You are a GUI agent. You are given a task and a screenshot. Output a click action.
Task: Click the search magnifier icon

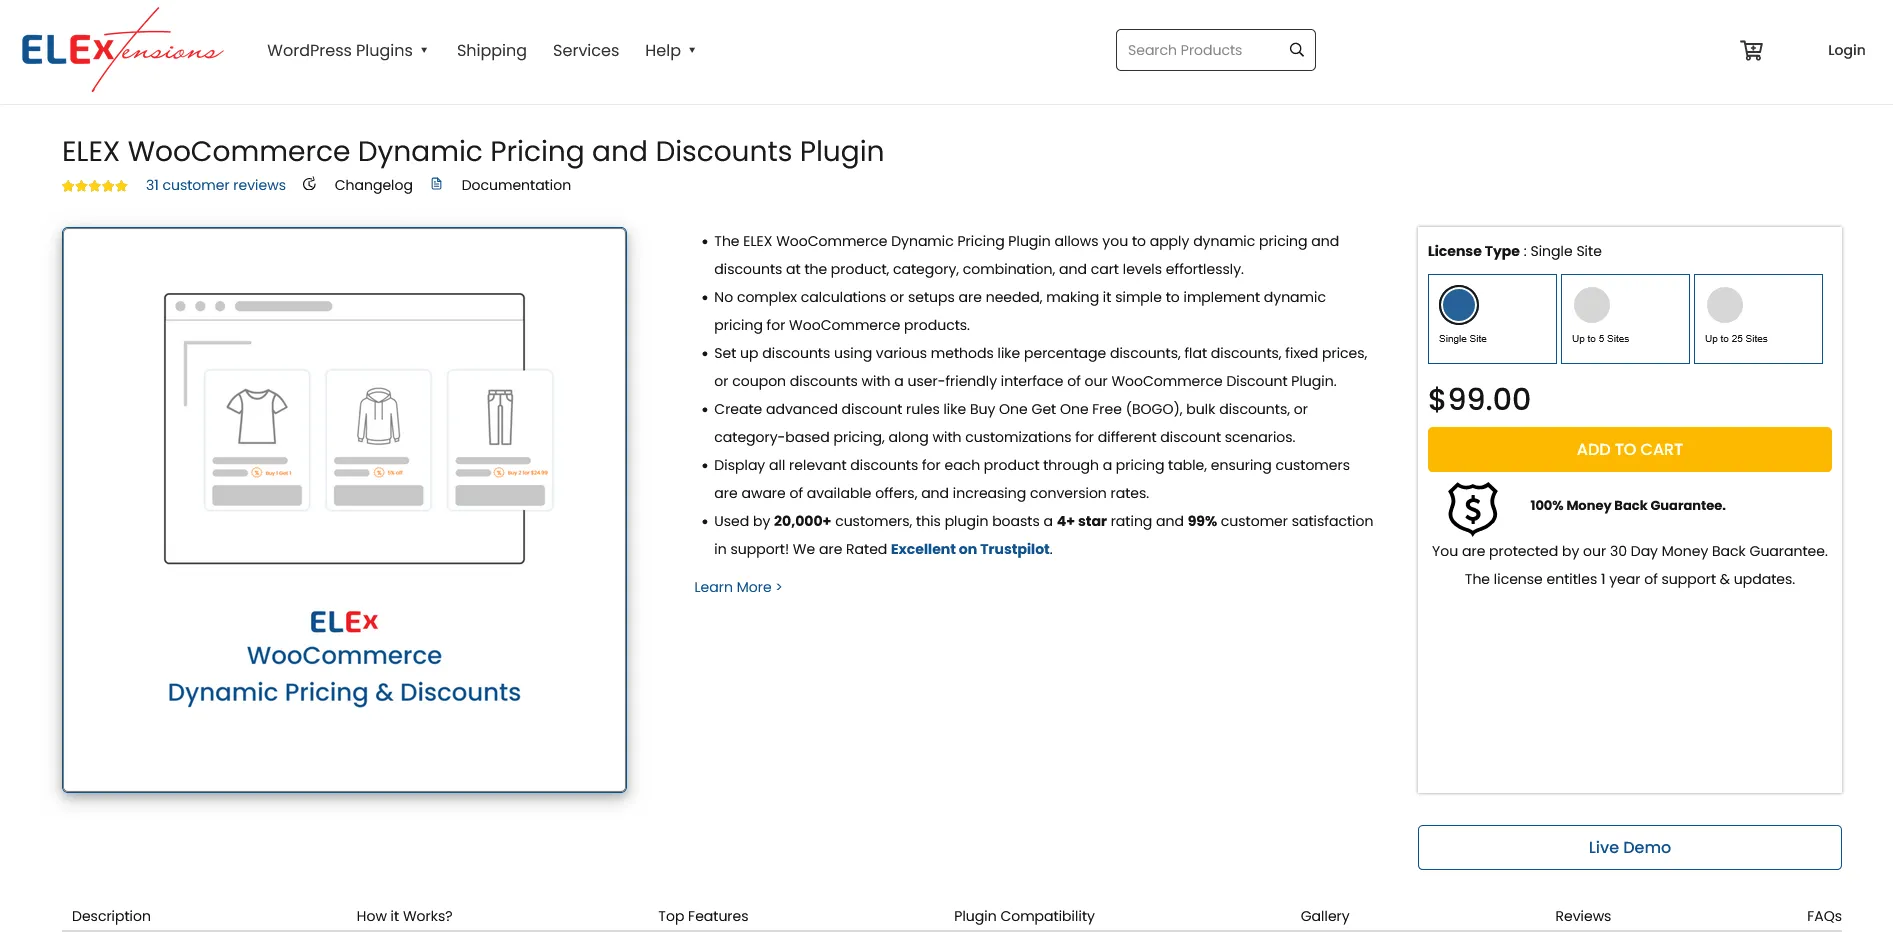(x=1296, y=50)
